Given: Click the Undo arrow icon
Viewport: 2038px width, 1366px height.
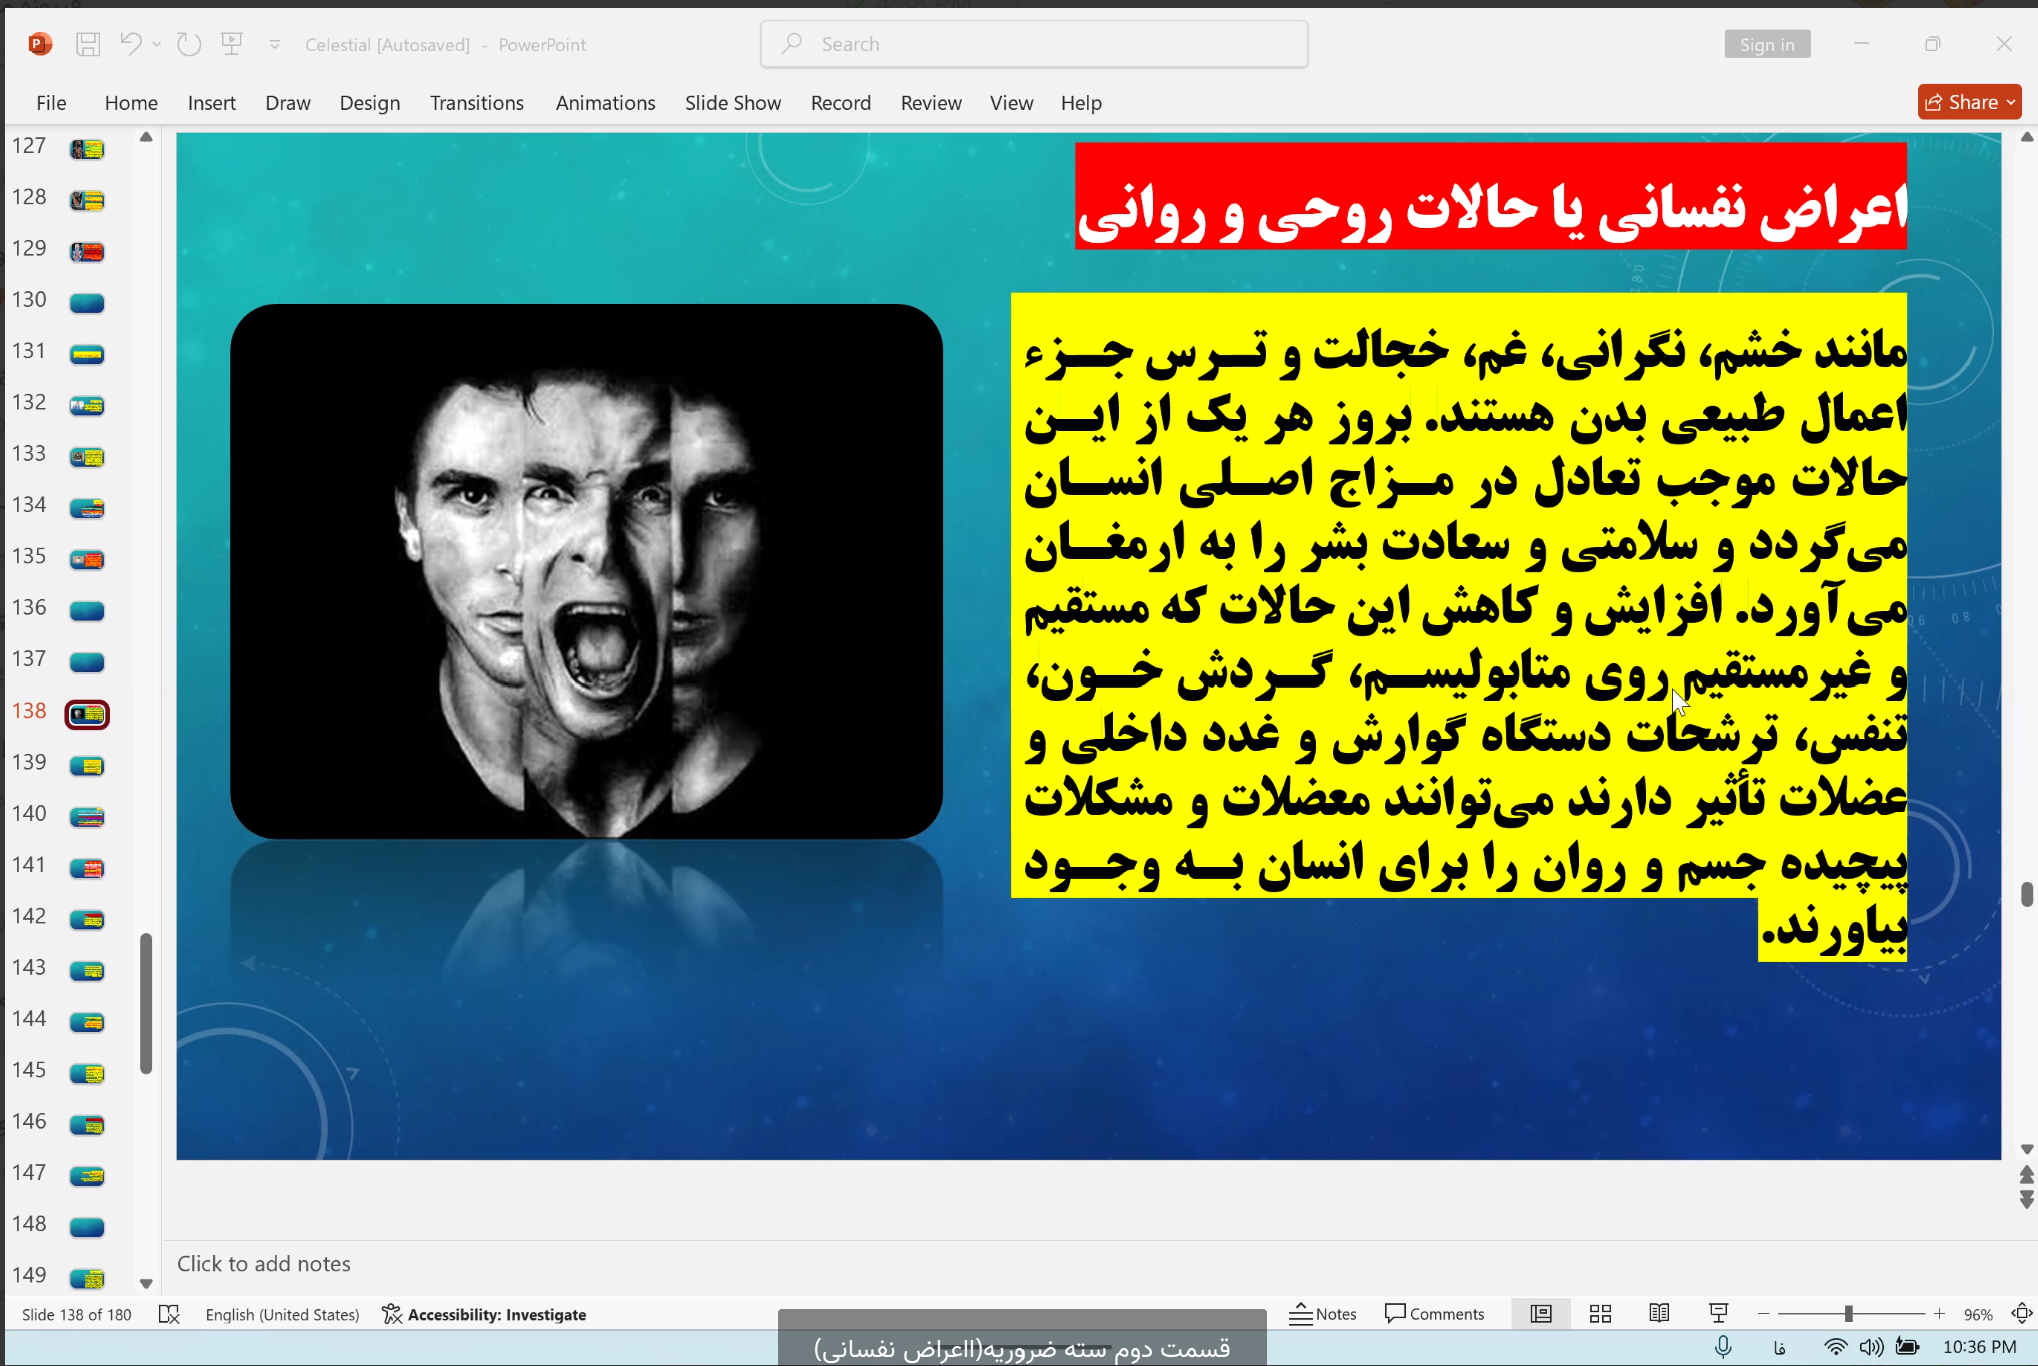Looking at the screenshot, I should 130,44.
